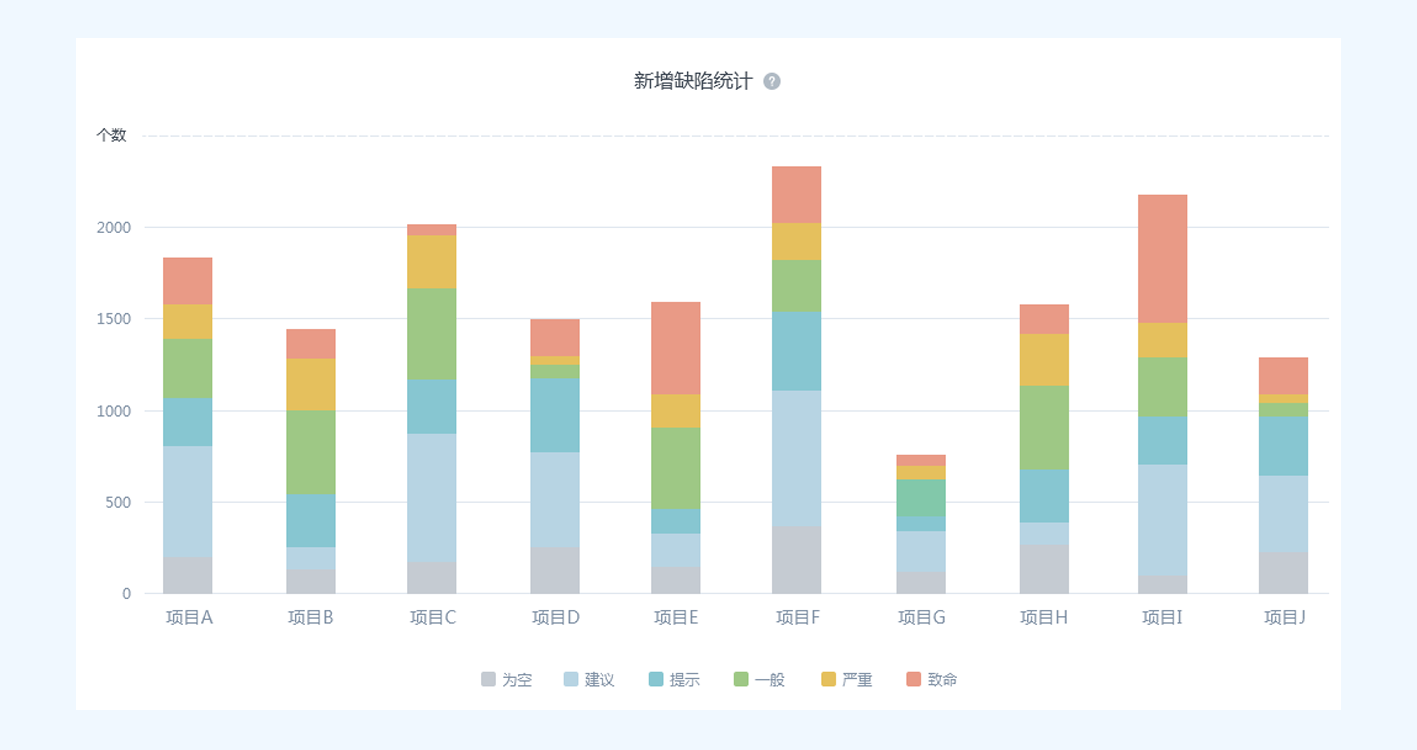Click the 项目B axis label
This screenshot has height=750, width=1417.
click(x=311, y=618)
